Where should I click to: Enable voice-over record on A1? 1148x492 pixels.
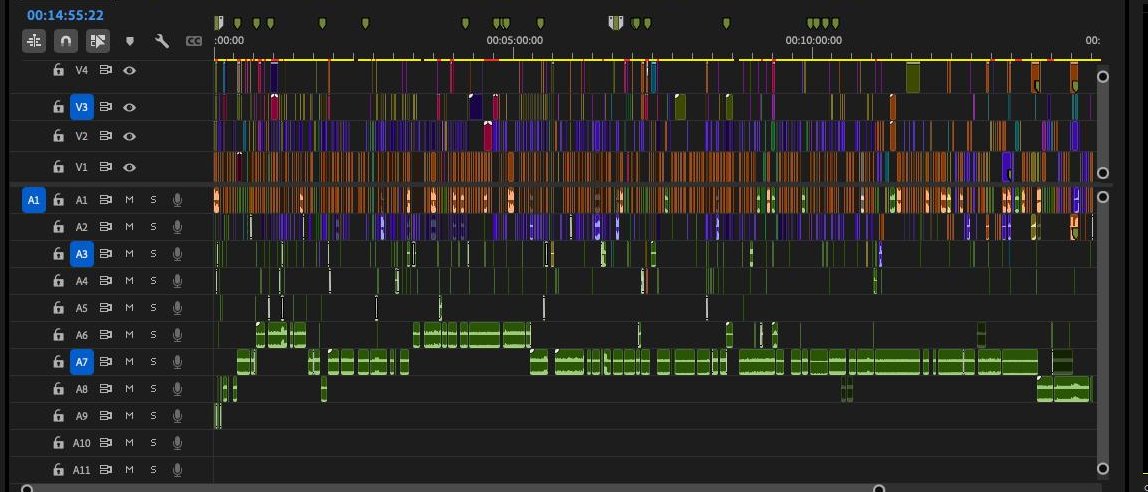[x=177, y=200]
